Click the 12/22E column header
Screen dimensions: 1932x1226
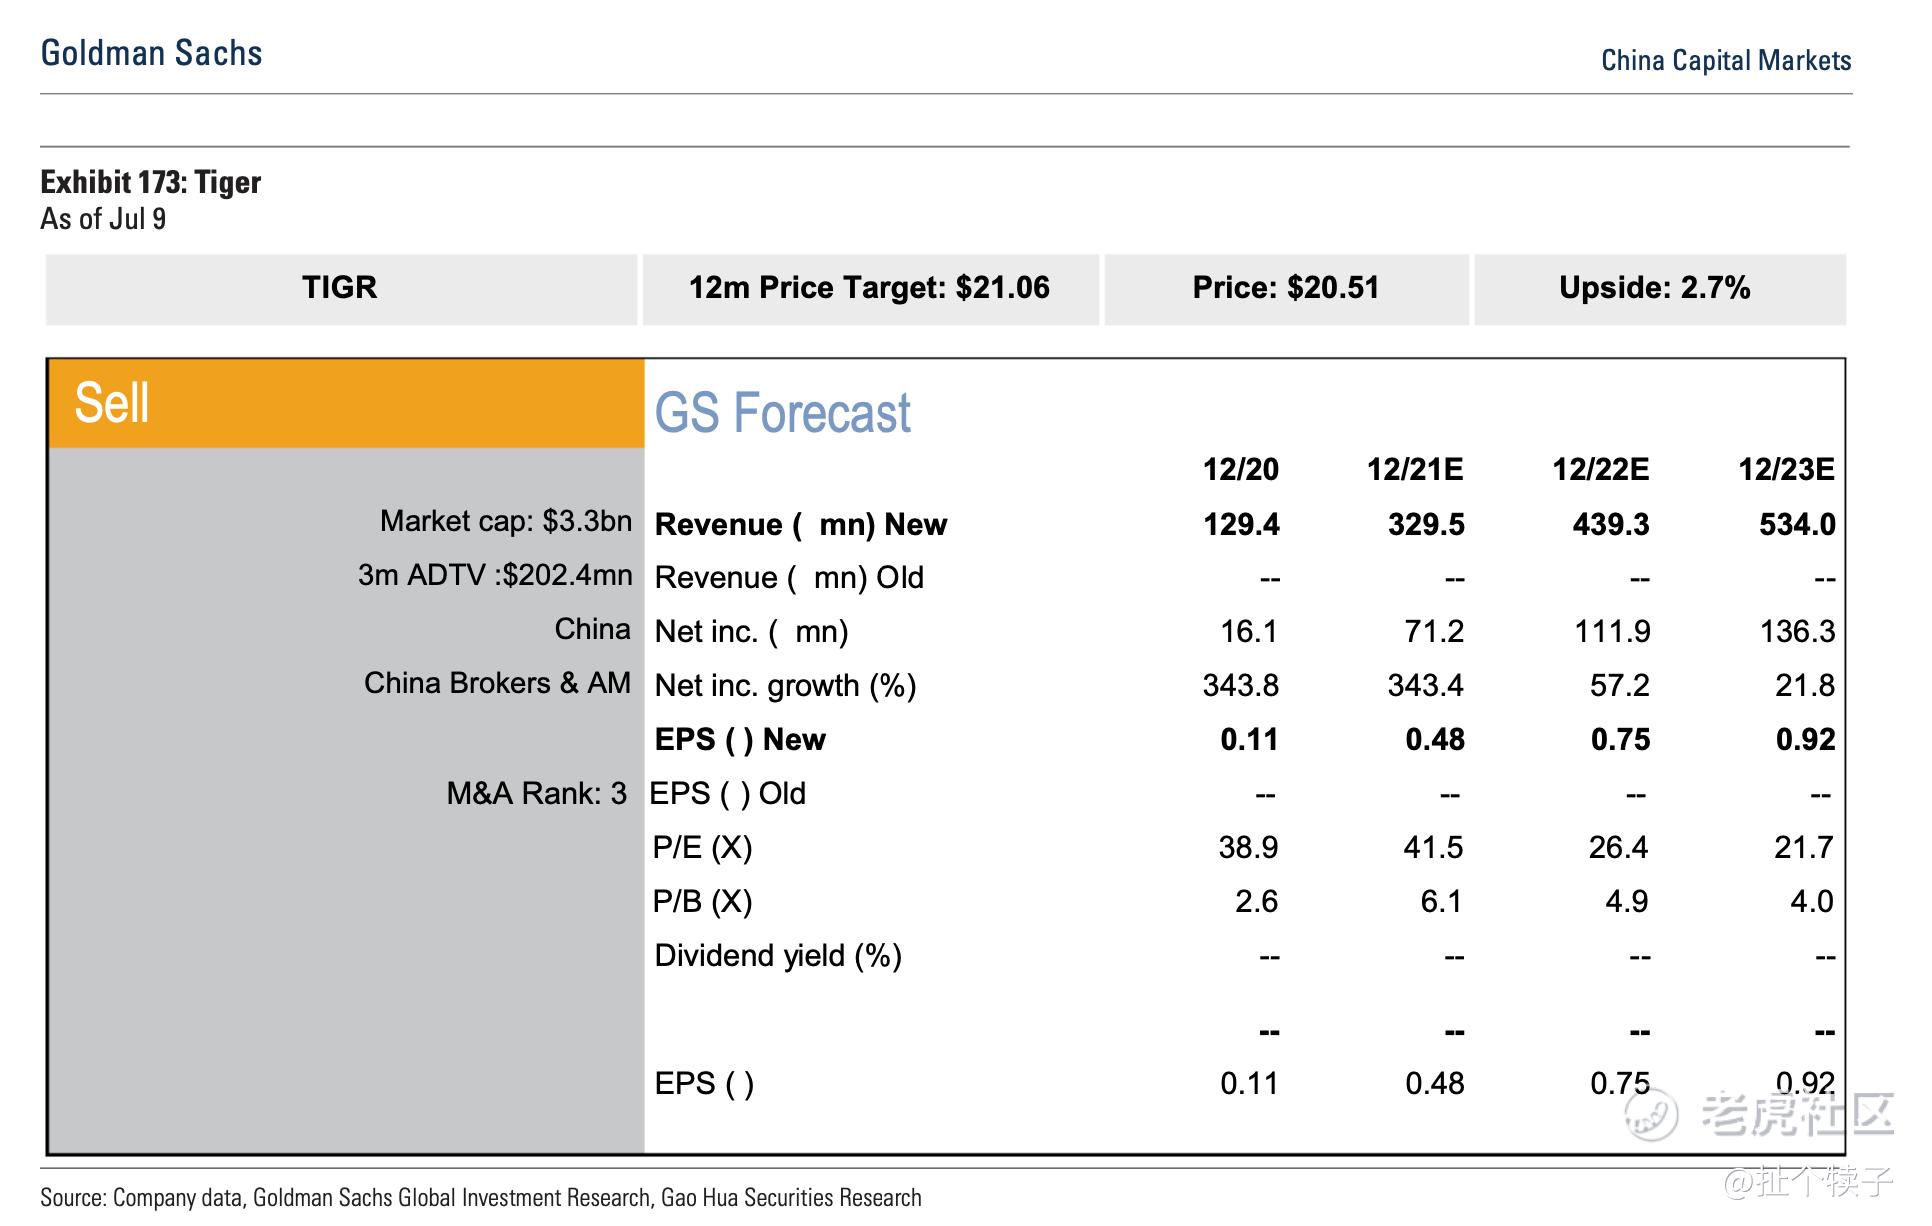click(1600, 470)
